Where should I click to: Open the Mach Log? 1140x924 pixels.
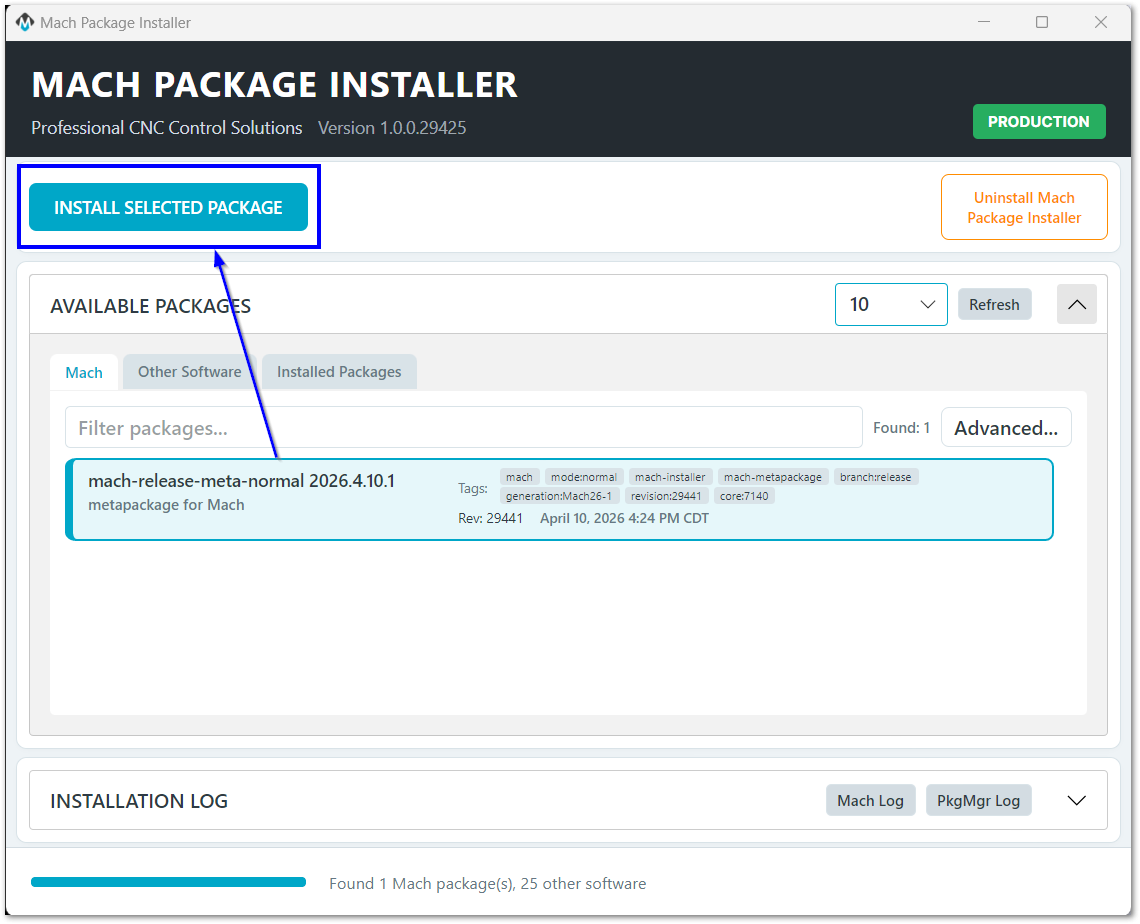pyautogui.click(x=870, y=800)
